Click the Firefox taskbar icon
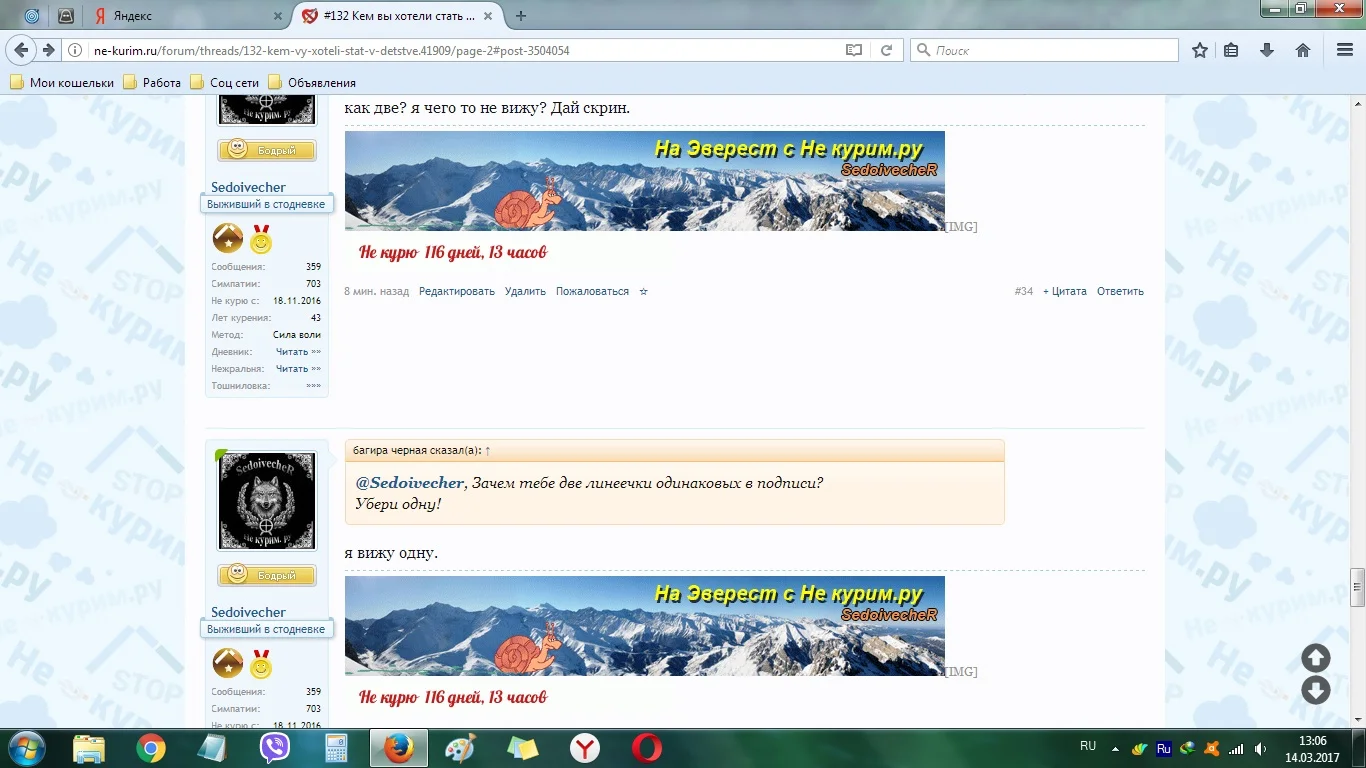Screen dimensions: 1366x768 coord(399,748)
